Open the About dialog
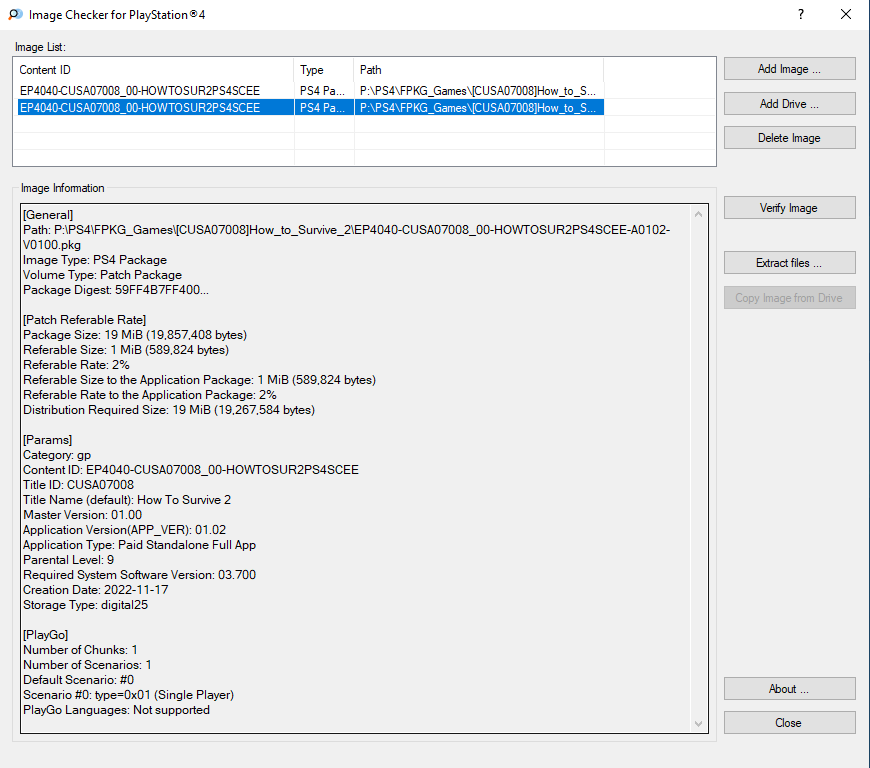Screen dimensions: 870x768 789,689
